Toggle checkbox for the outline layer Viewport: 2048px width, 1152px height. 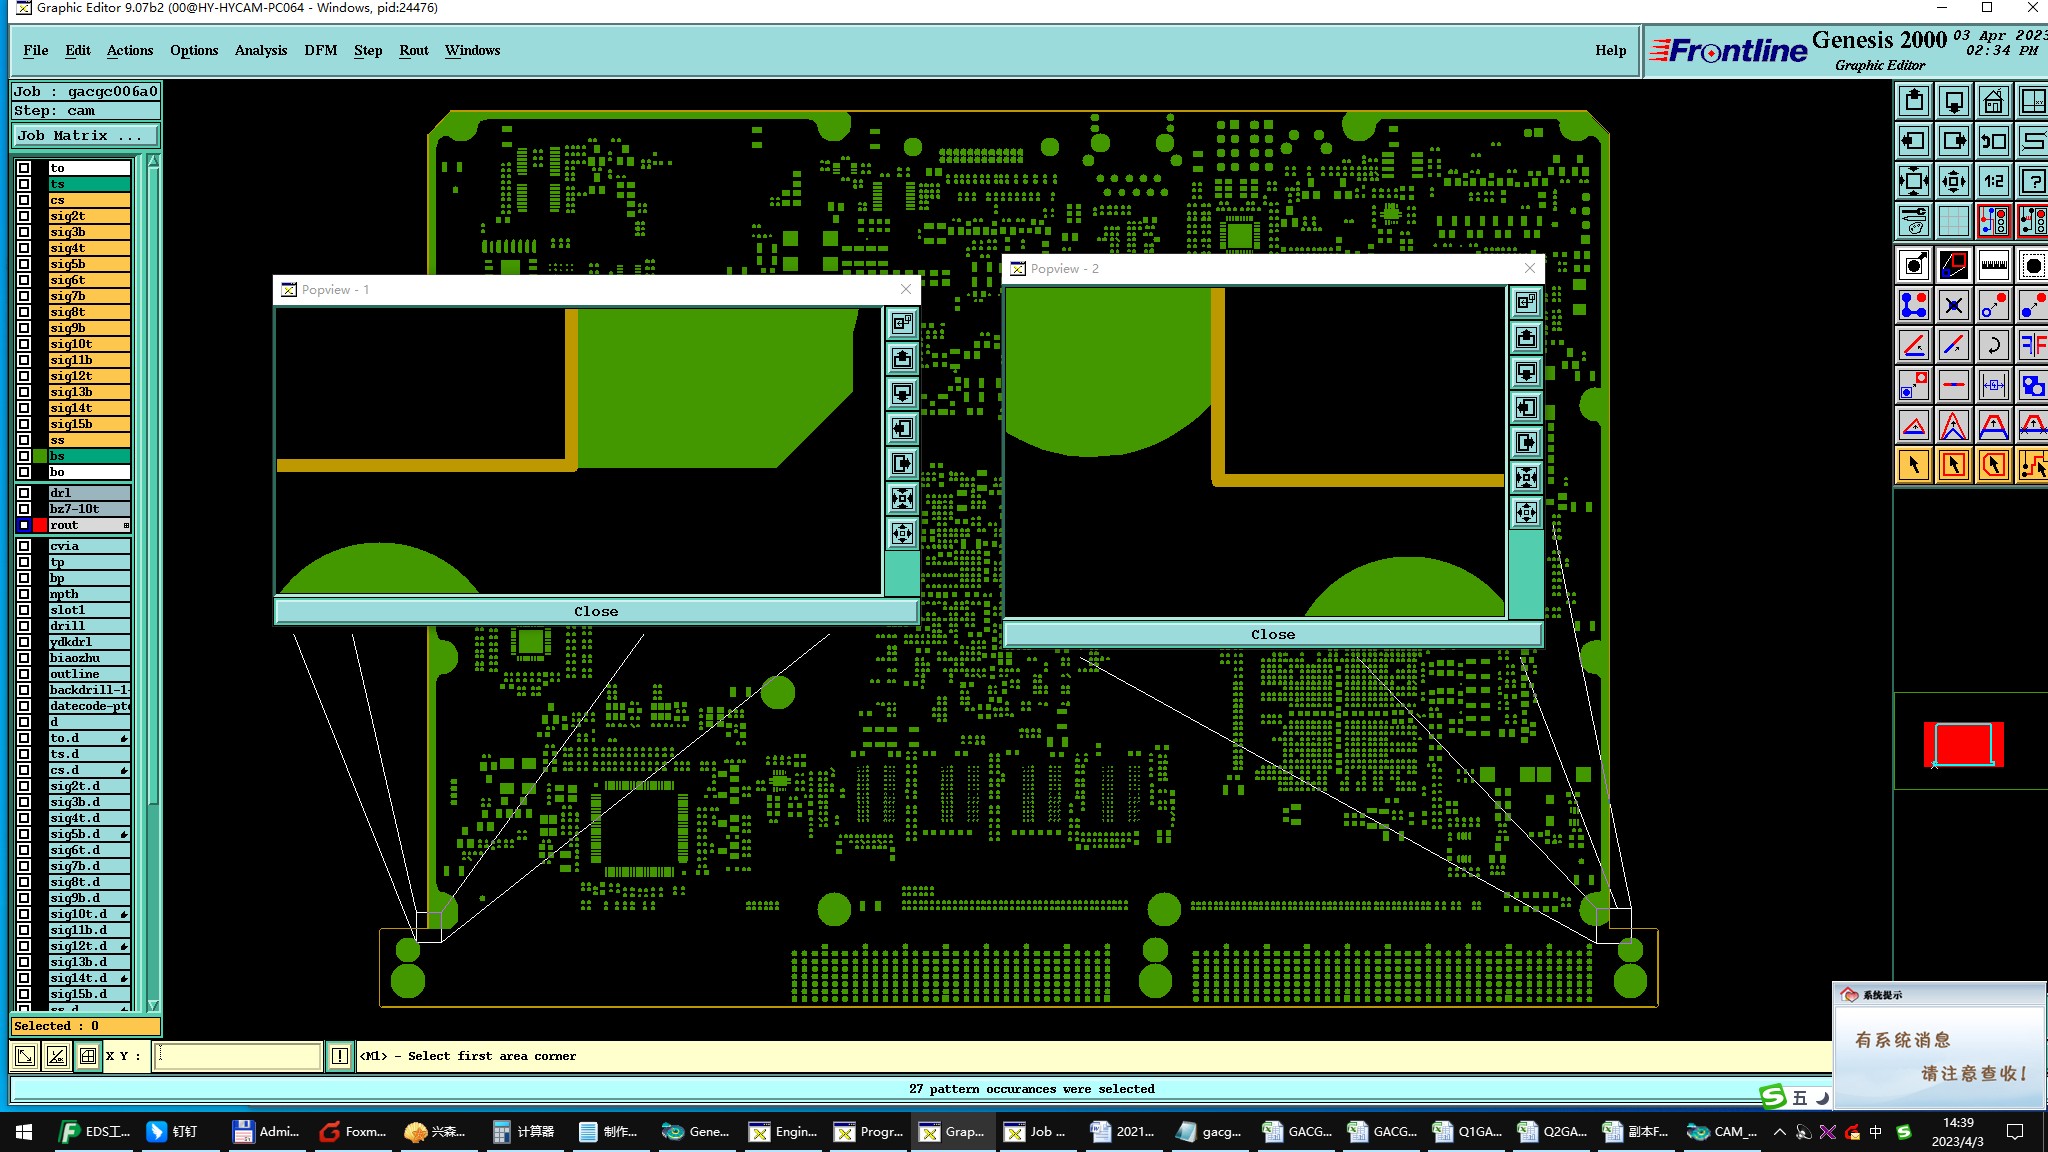24,674
